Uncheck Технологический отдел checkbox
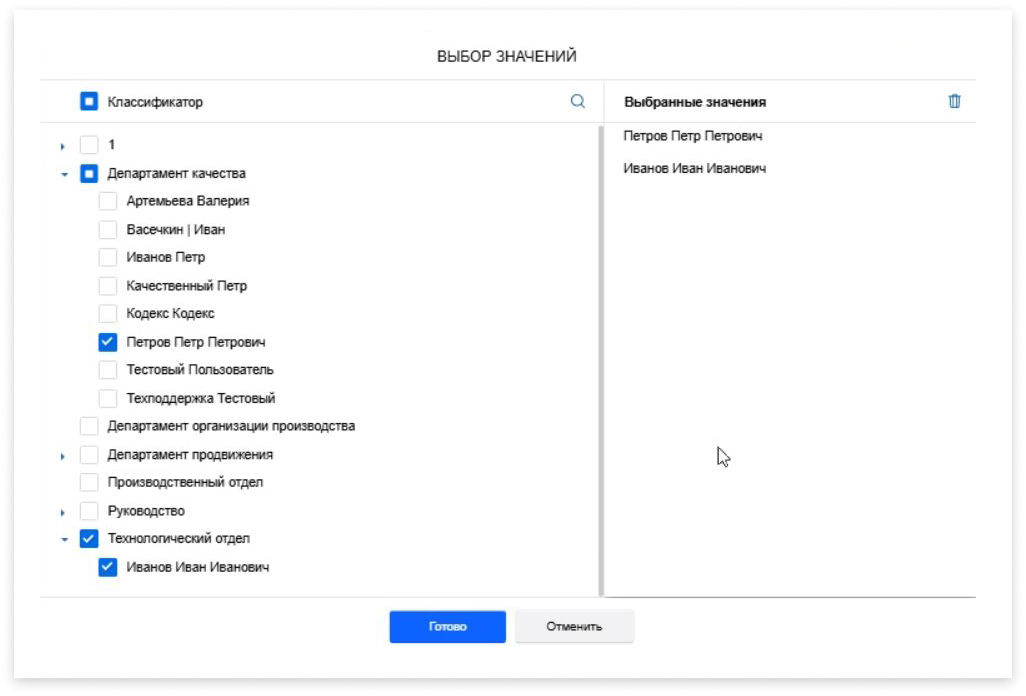 (89, 538)
